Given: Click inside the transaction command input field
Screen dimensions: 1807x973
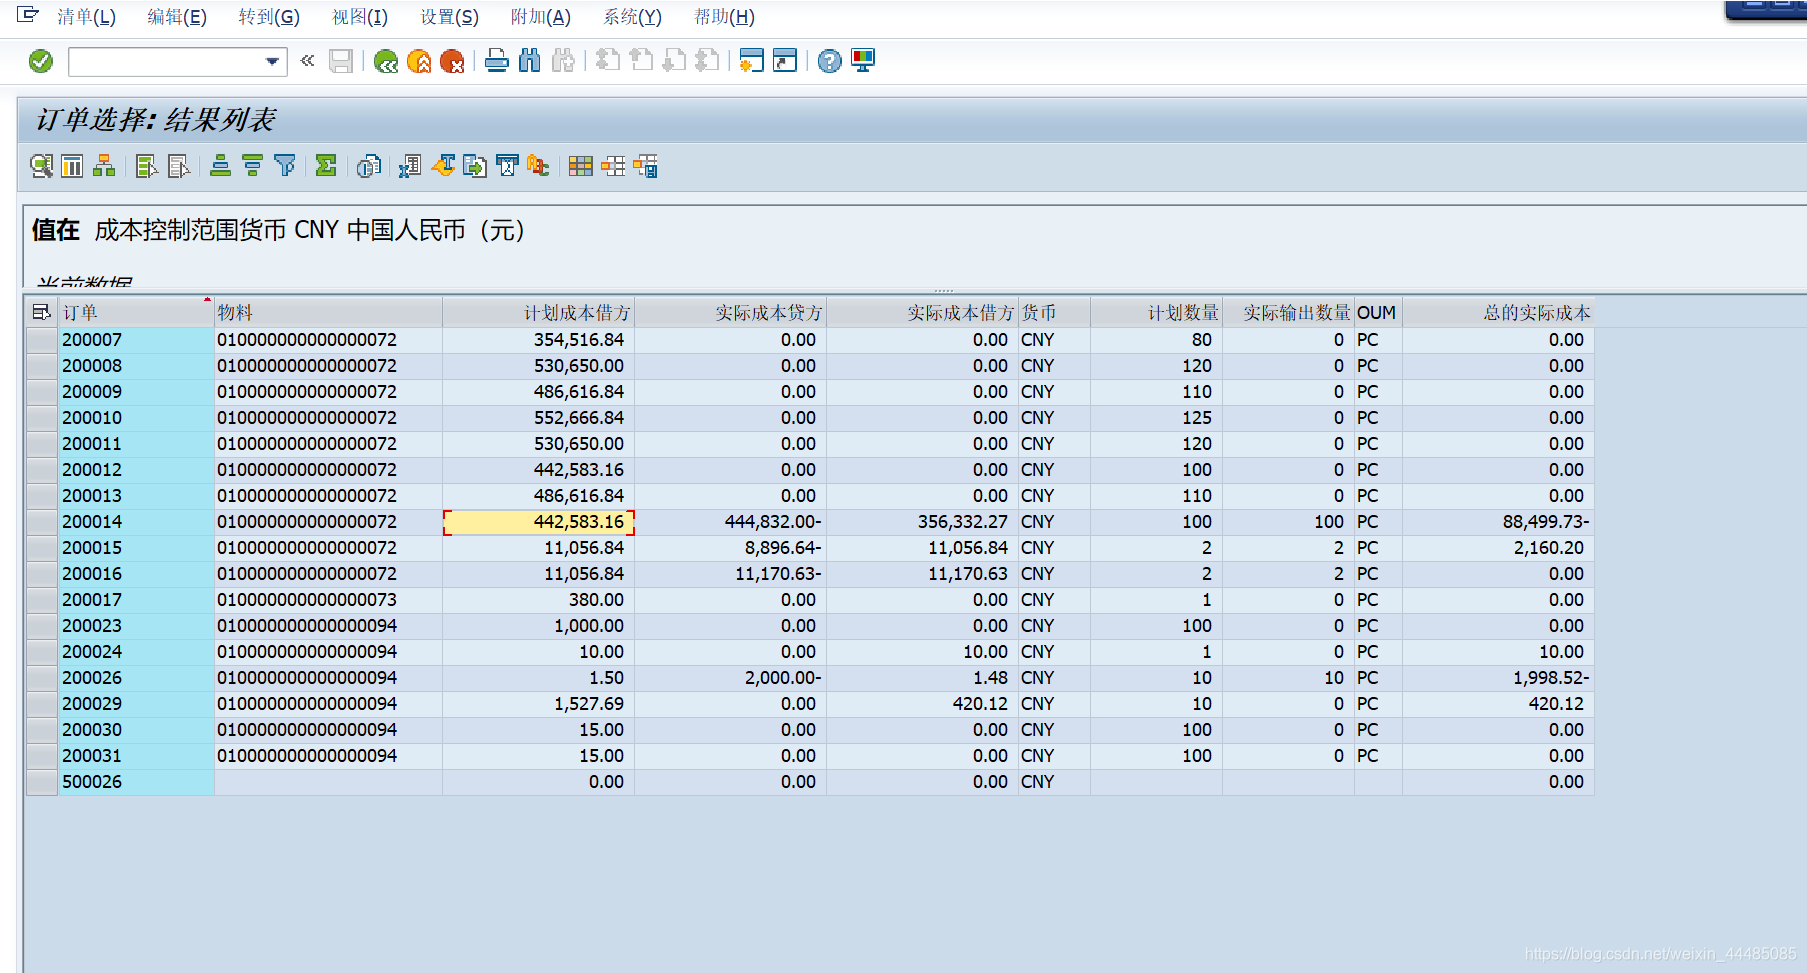Looking at the screenshot, I should point(166,62).
